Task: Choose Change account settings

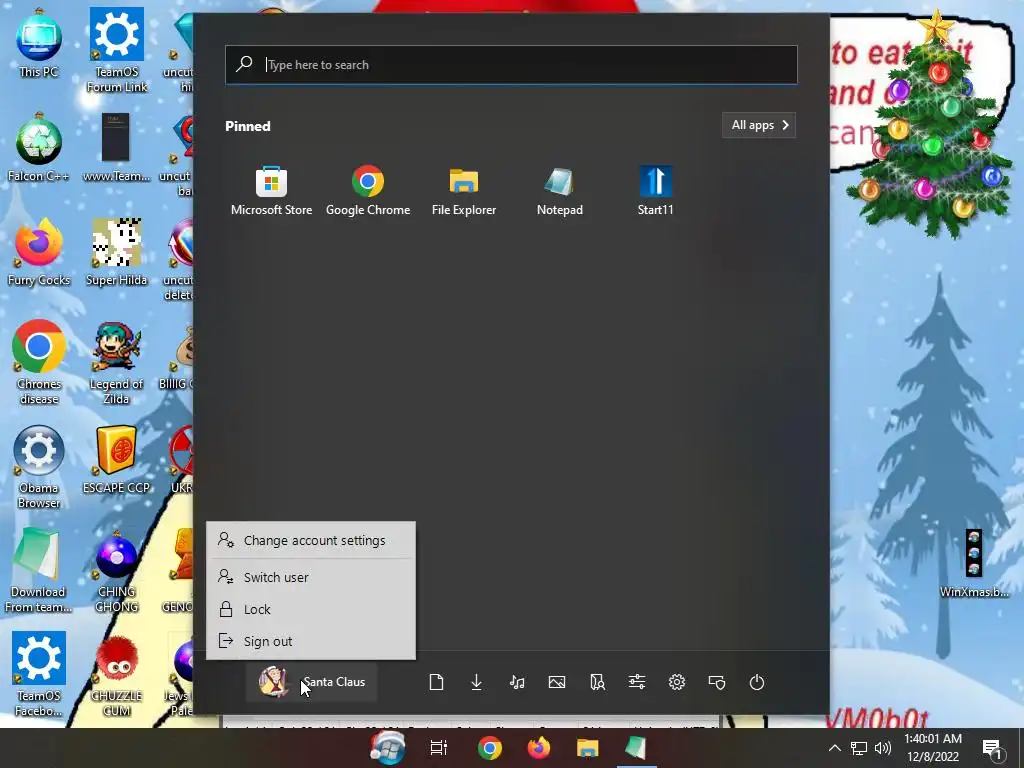Action: click(x=311, y=540)
